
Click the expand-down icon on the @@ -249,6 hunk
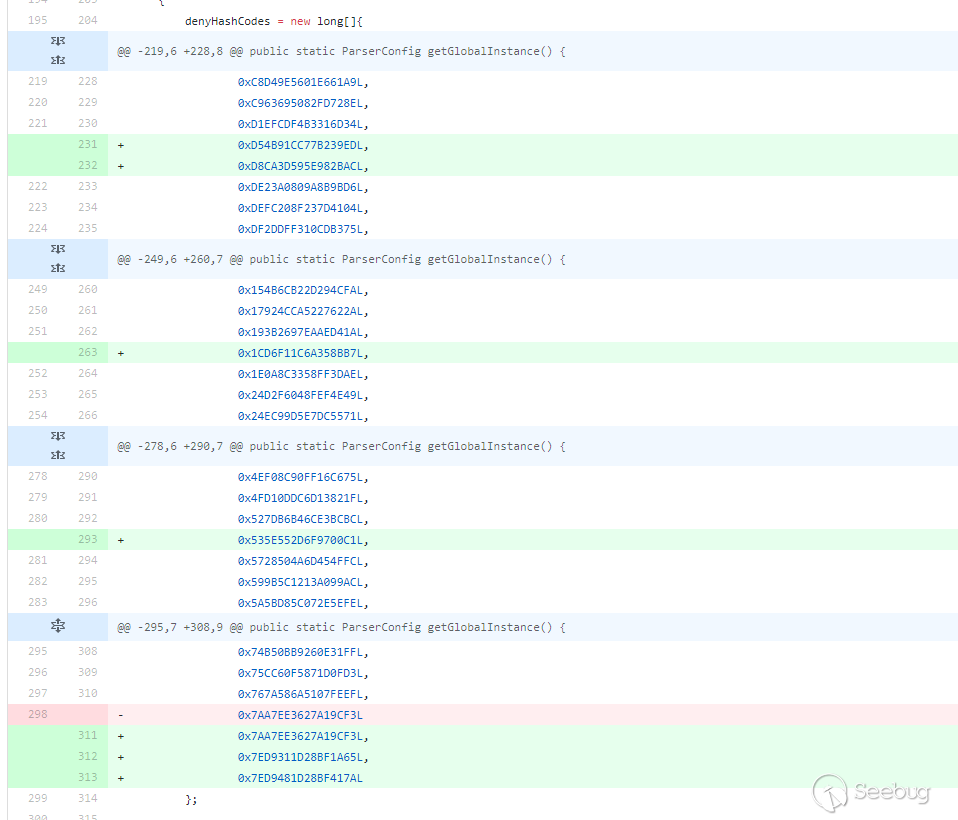[57, 248]
